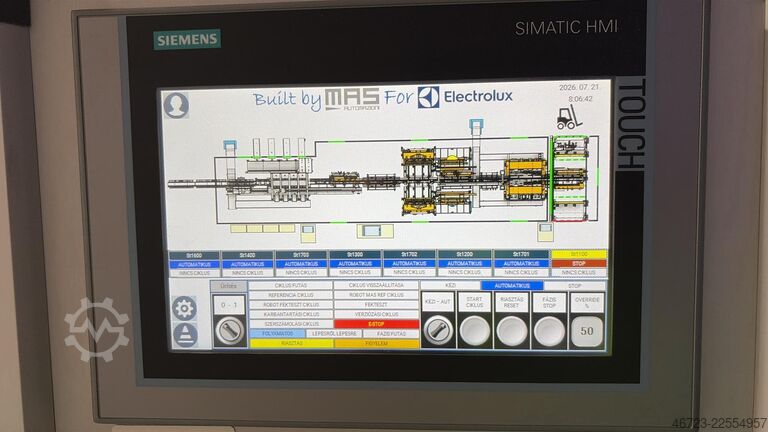768x432 pixels.
Task: Click the MAS Automazioni logo
Action: tap(352, 99)
